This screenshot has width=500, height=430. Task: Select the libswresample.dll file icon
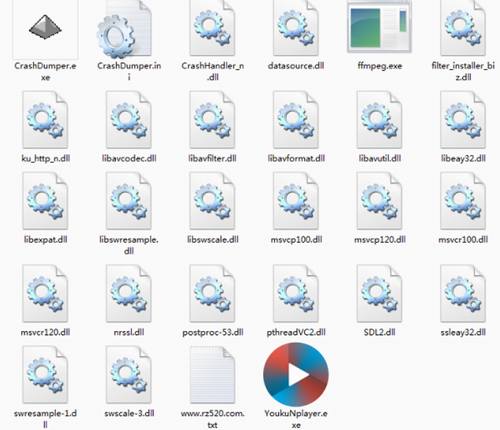[x=129, y=201]
